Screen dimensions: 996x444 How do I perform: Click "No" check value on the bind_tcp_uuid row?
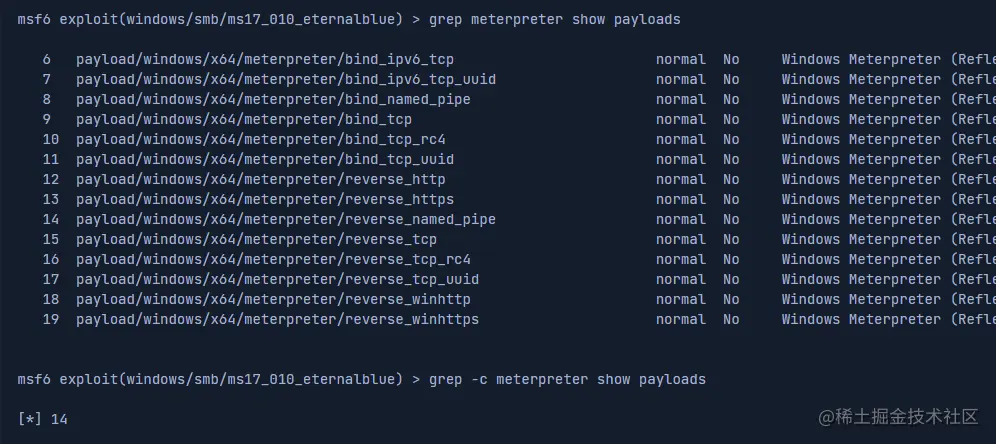pos(731,159)
